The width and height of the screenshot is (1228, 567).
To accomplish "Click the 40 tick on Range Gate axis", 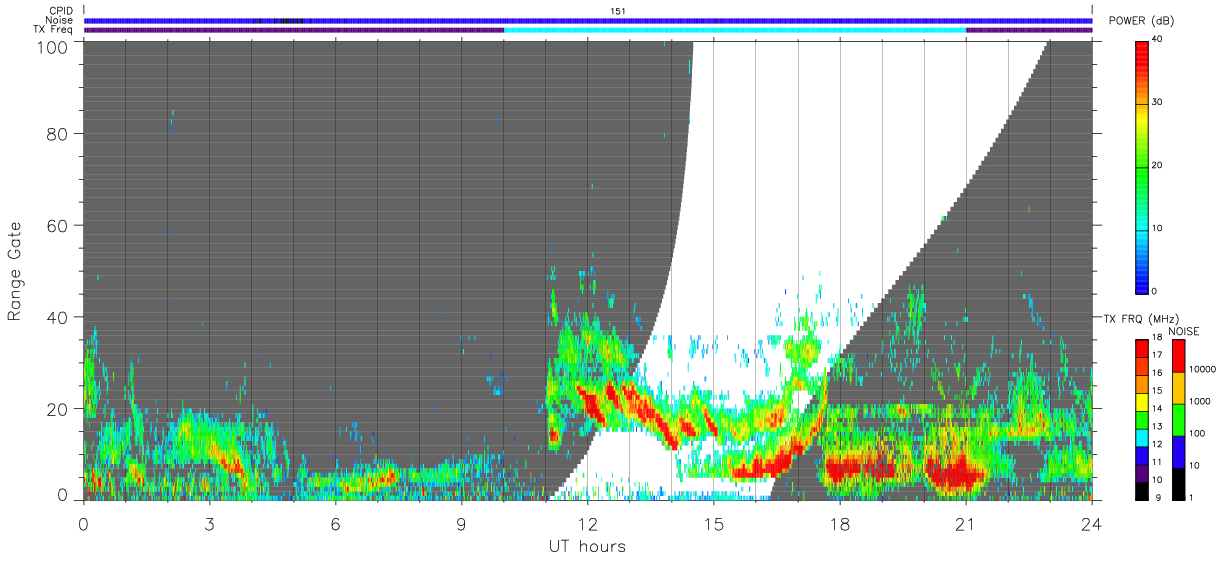I will pyautogui.click(x=58, y=317).
